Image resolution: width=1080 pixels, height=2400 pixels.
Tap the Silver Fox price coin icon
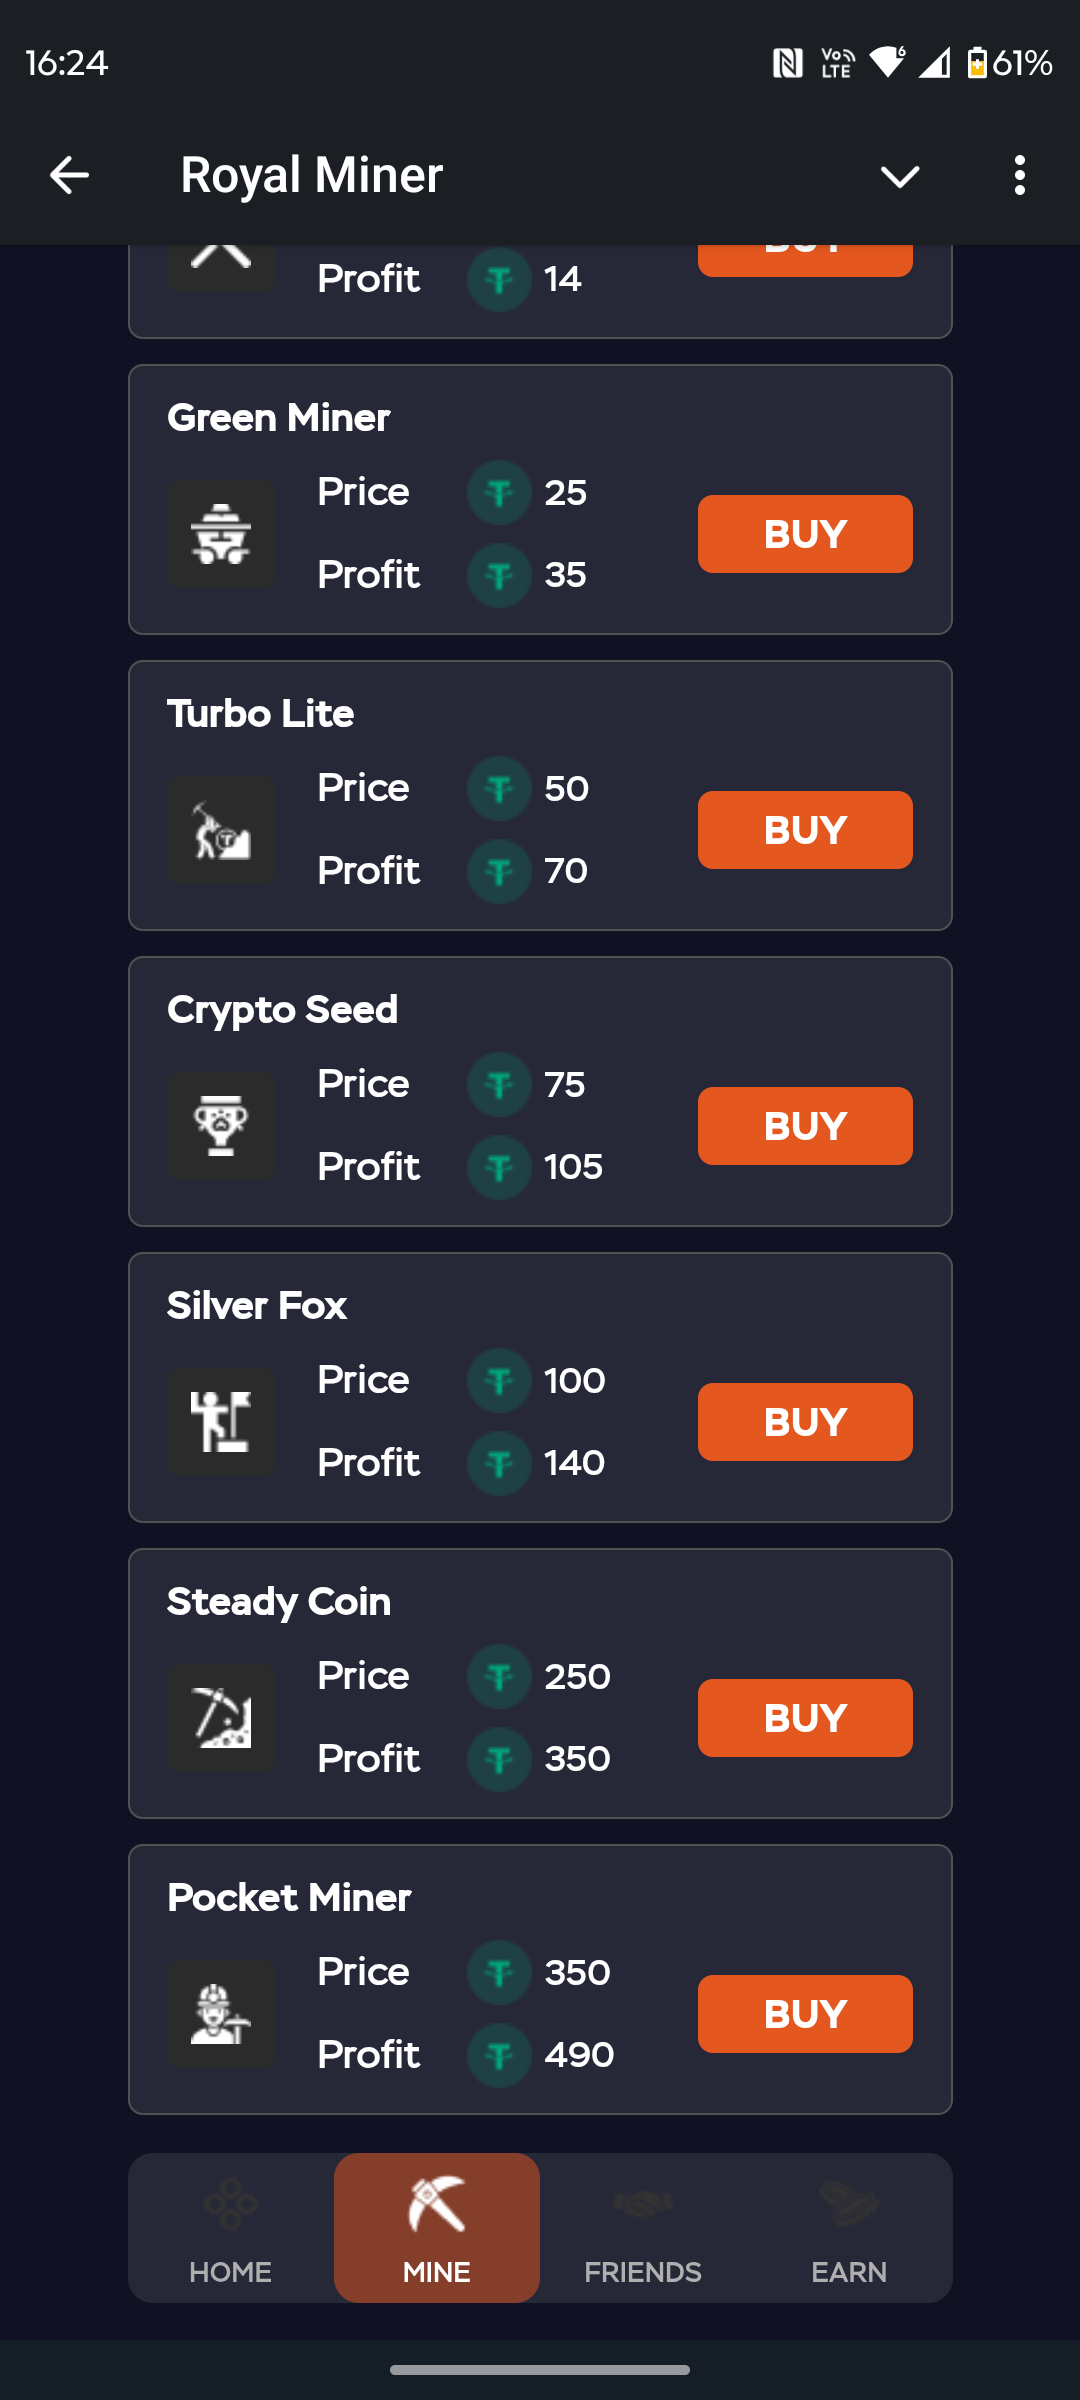click(499, 1381)
